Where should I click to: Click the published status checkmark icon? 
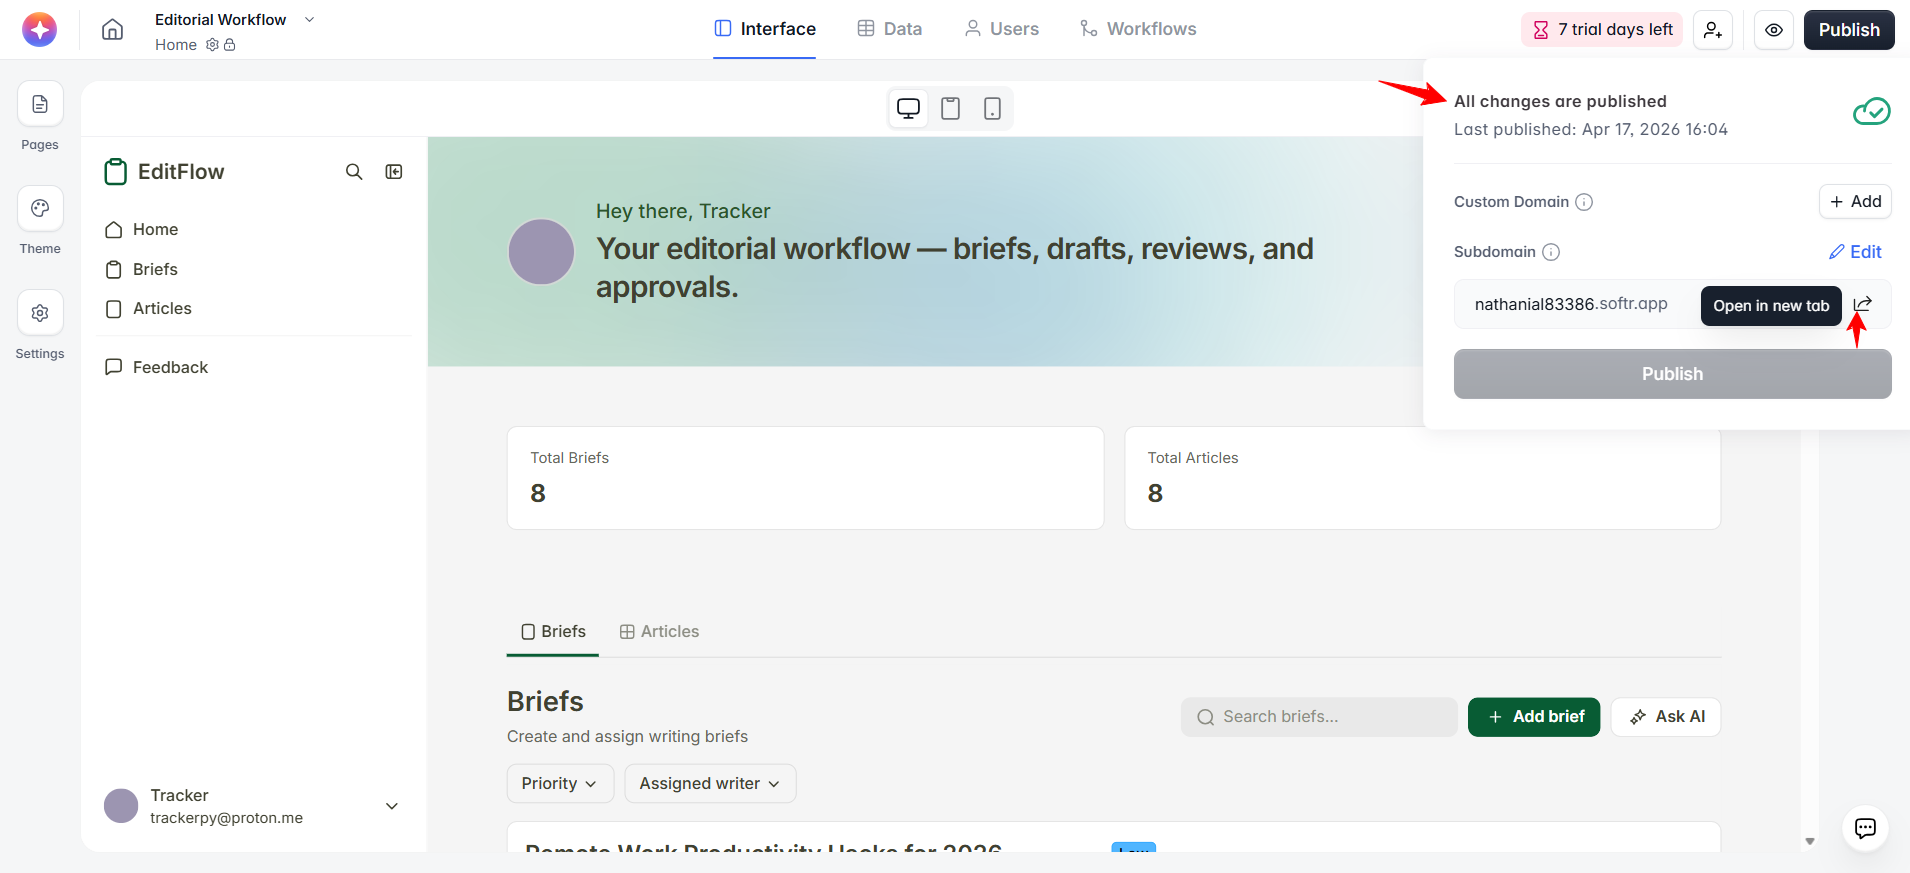1871,111
